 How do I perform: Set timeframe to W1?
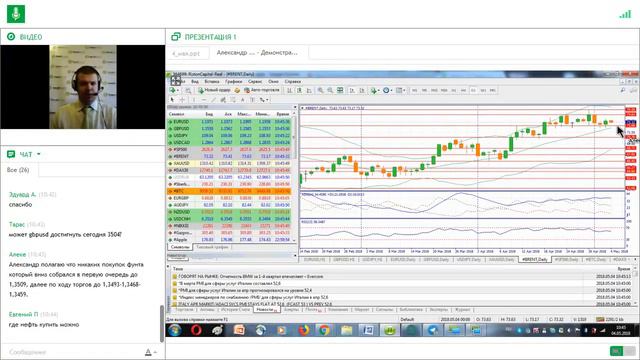(483, 90)
